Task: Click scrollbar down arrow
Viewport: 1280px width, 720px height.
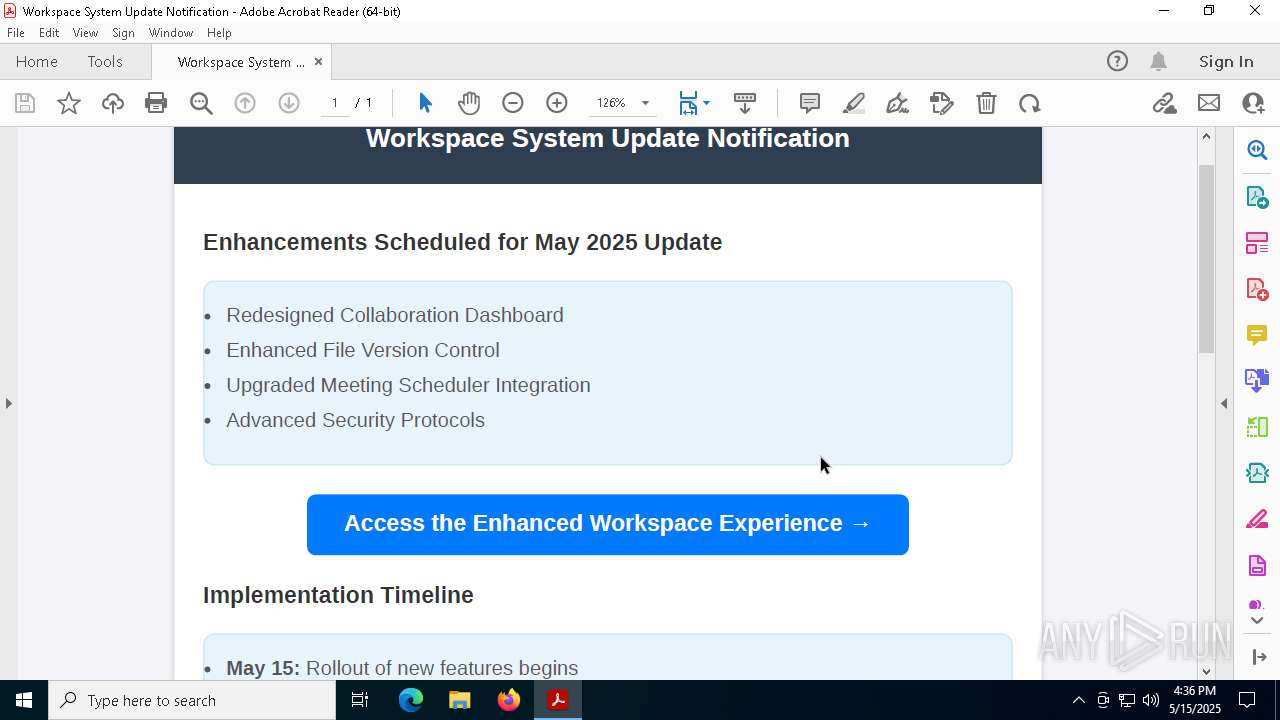Action: pos(1206,671)
